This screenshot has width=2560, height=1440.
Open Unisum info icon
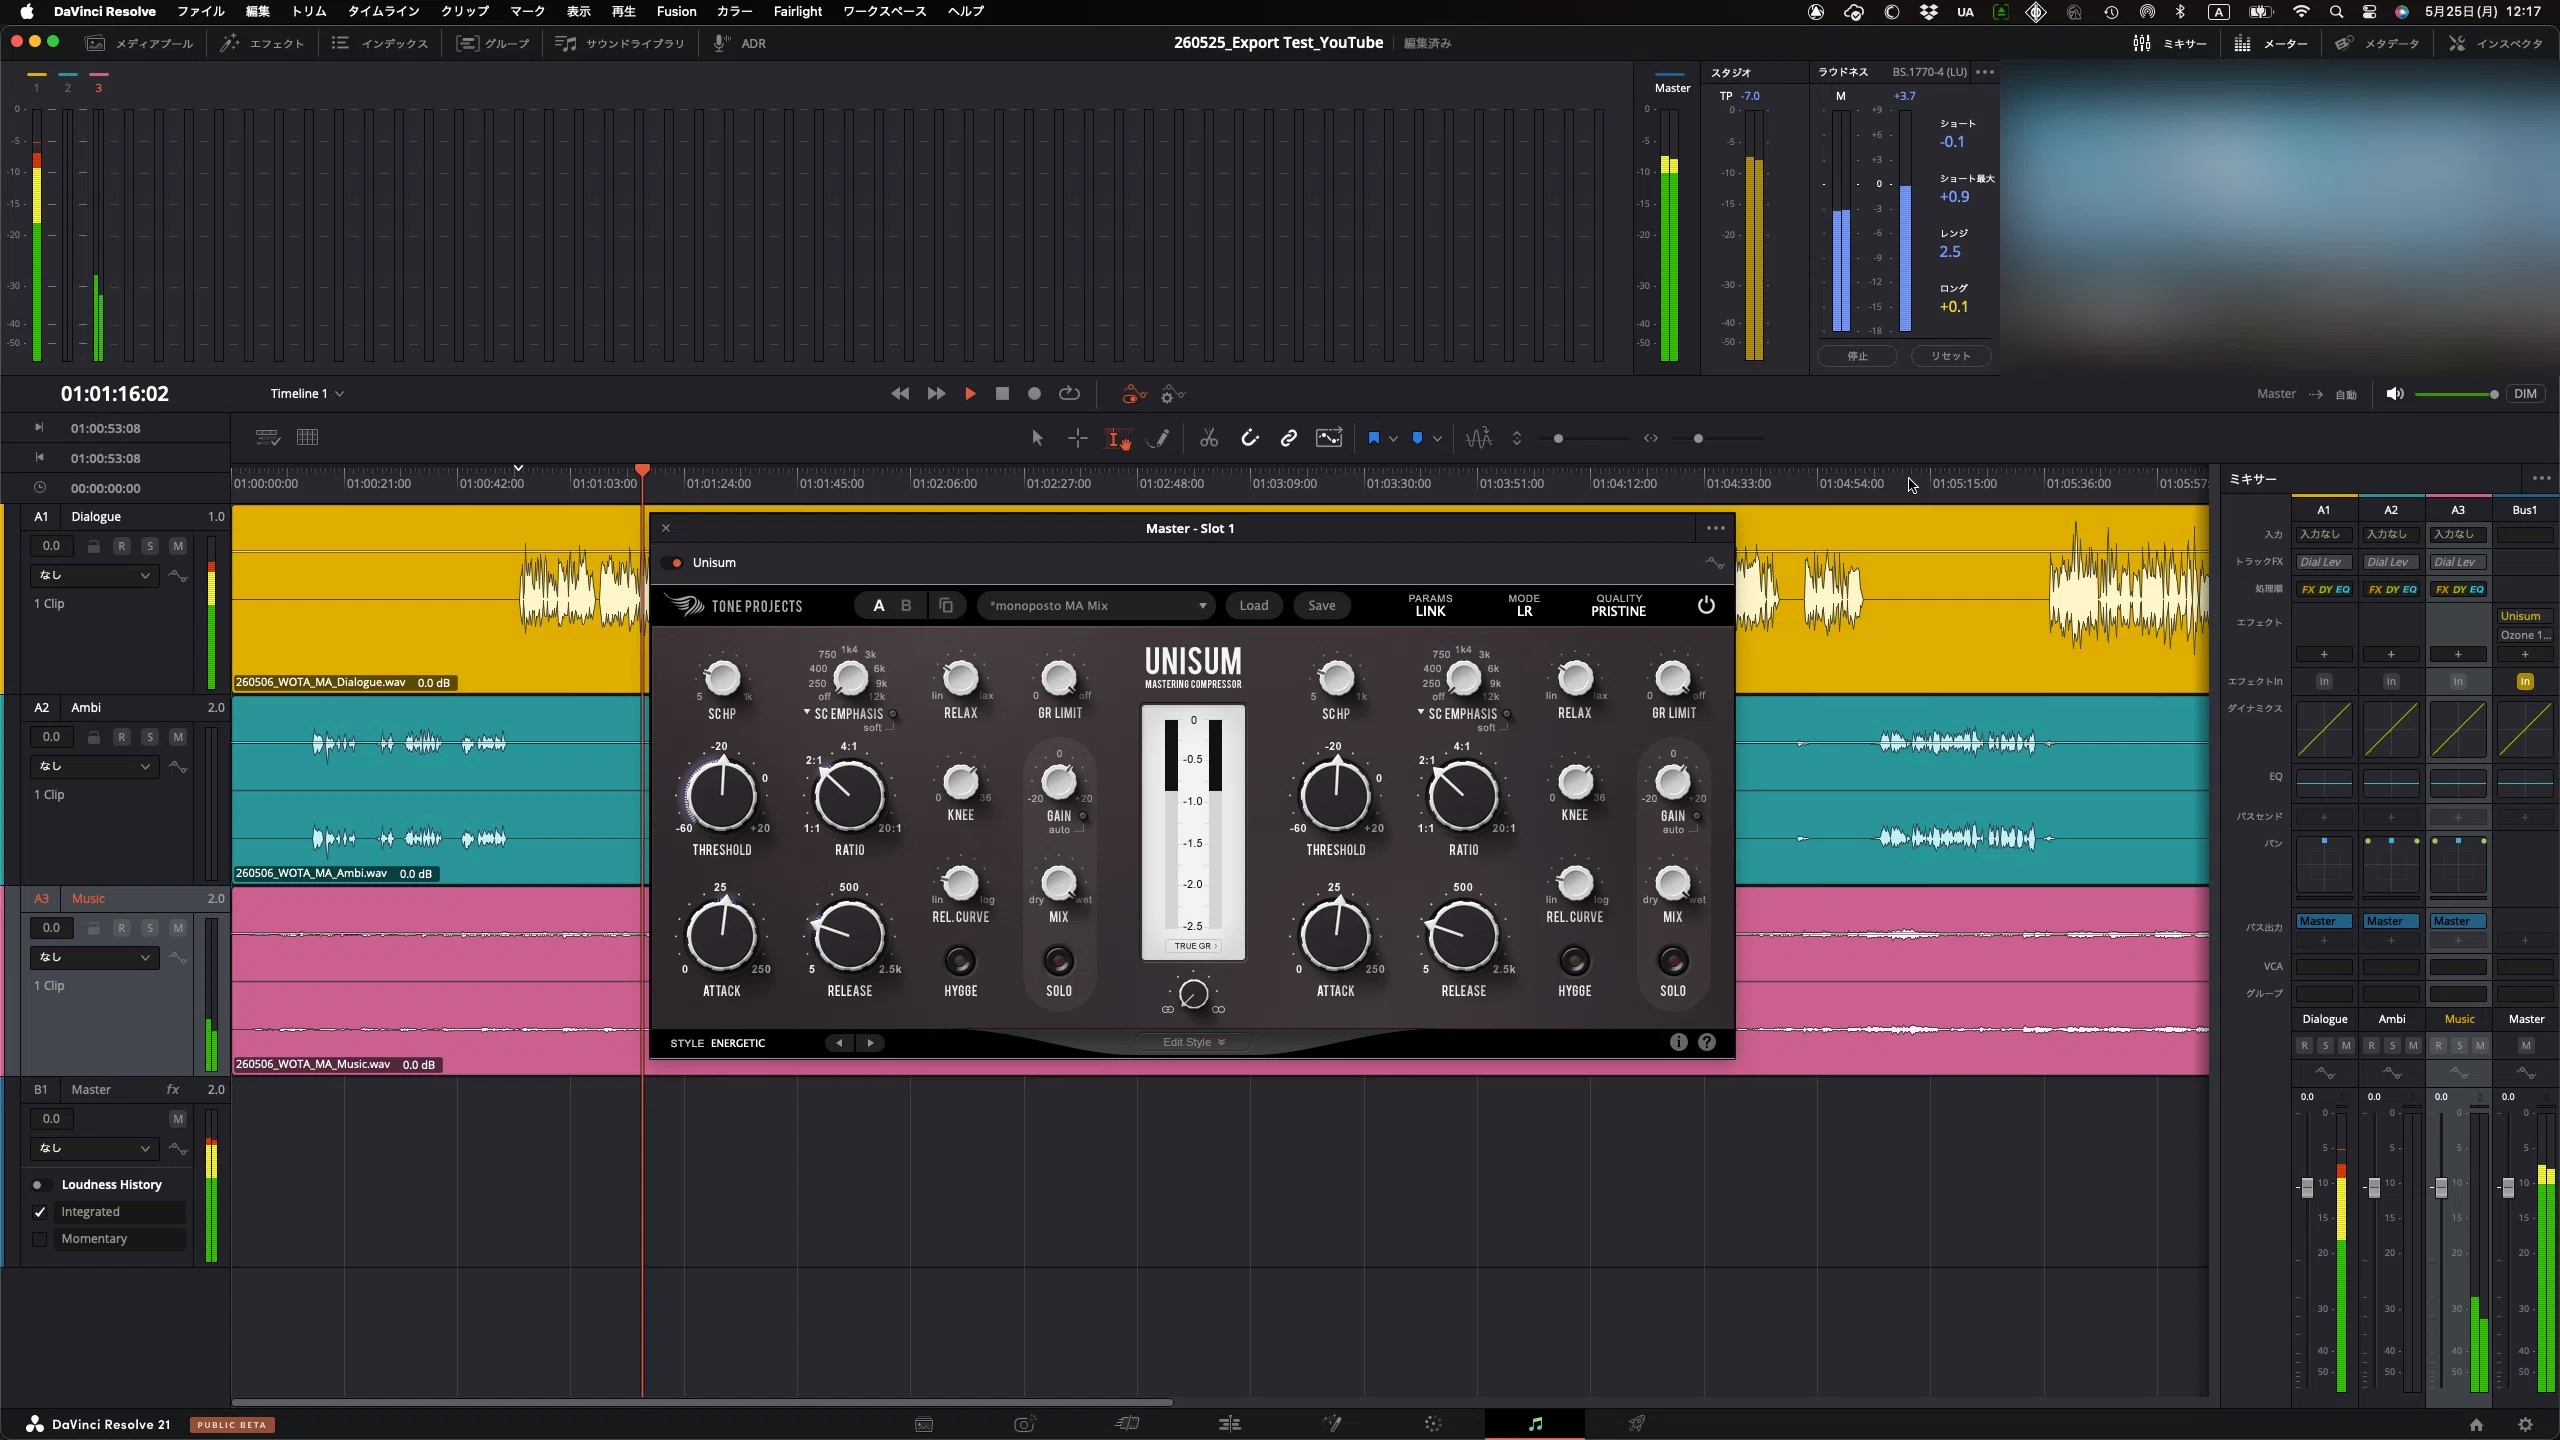(1678, 1042)
